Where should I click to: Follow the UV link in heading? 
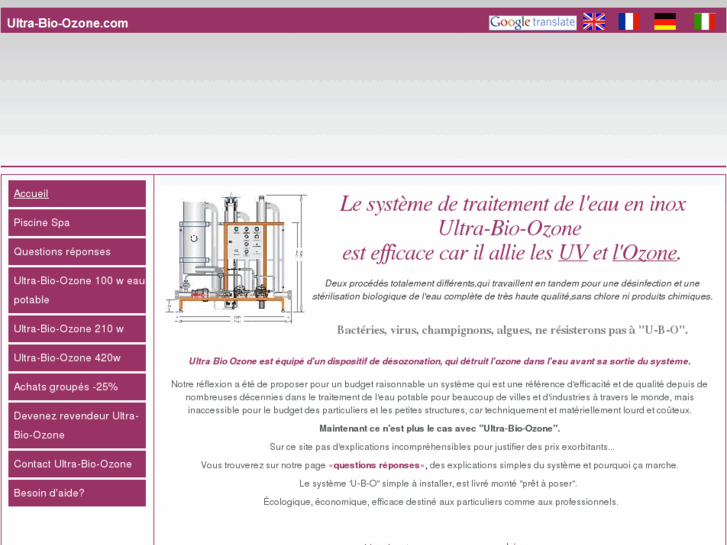pyautogui.click(x=573, y=253)
